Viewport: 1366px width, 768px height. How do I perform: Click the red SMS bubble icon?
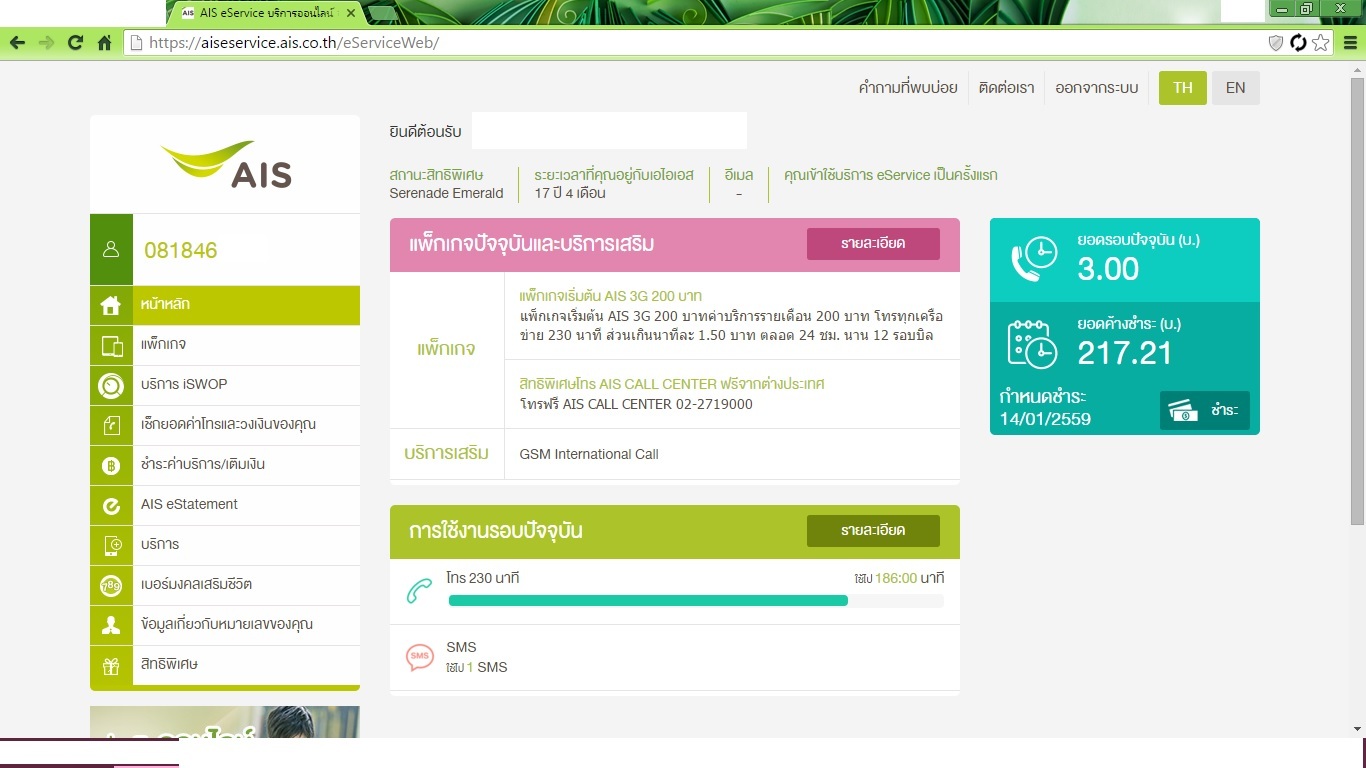coord(420,657)
